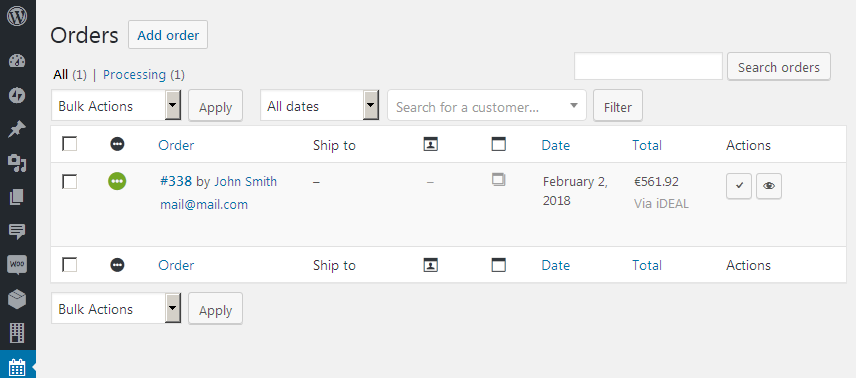Open the WordPress logo menu
This screenshot has height=378, width=856.
[17, 16]
